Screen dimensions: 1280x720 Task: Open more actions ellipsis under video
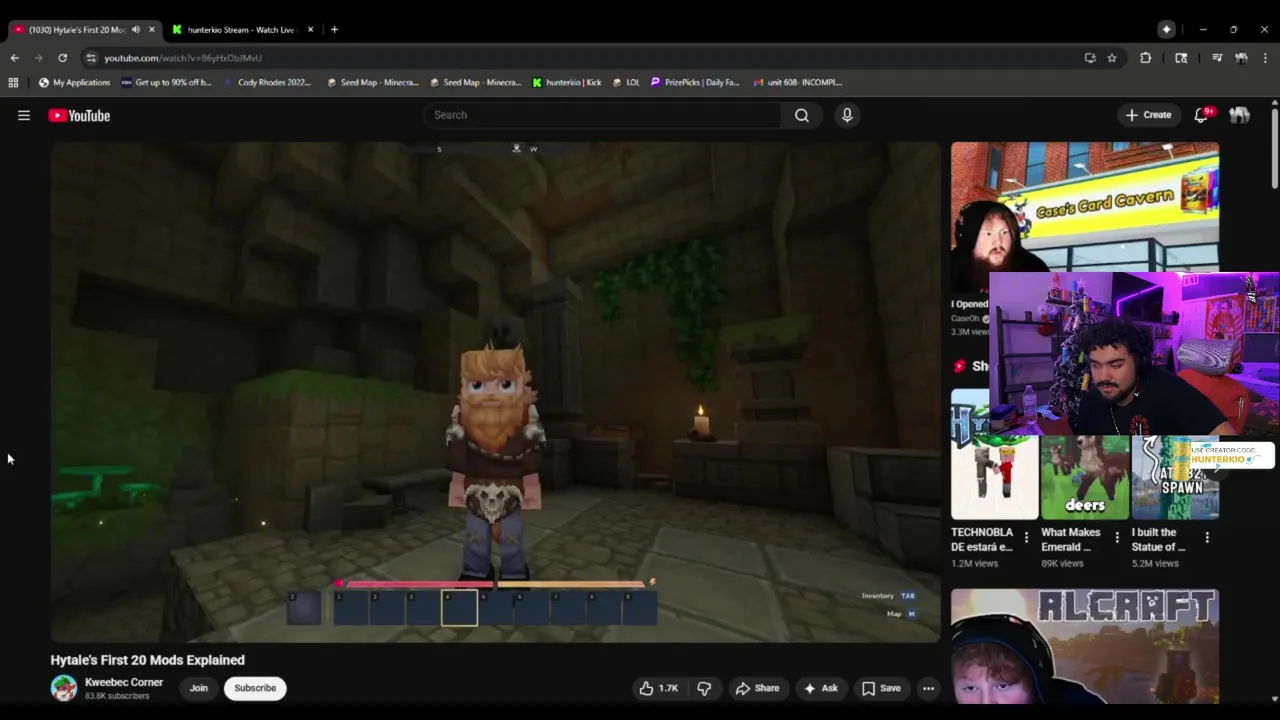click(x=928, y=688)
